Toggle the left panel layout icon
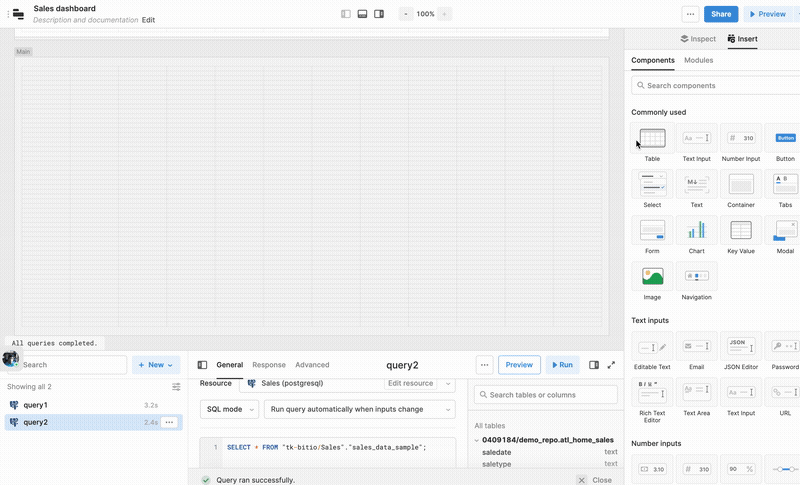Viewport: 800px width, 485px height. pos(346,14)
